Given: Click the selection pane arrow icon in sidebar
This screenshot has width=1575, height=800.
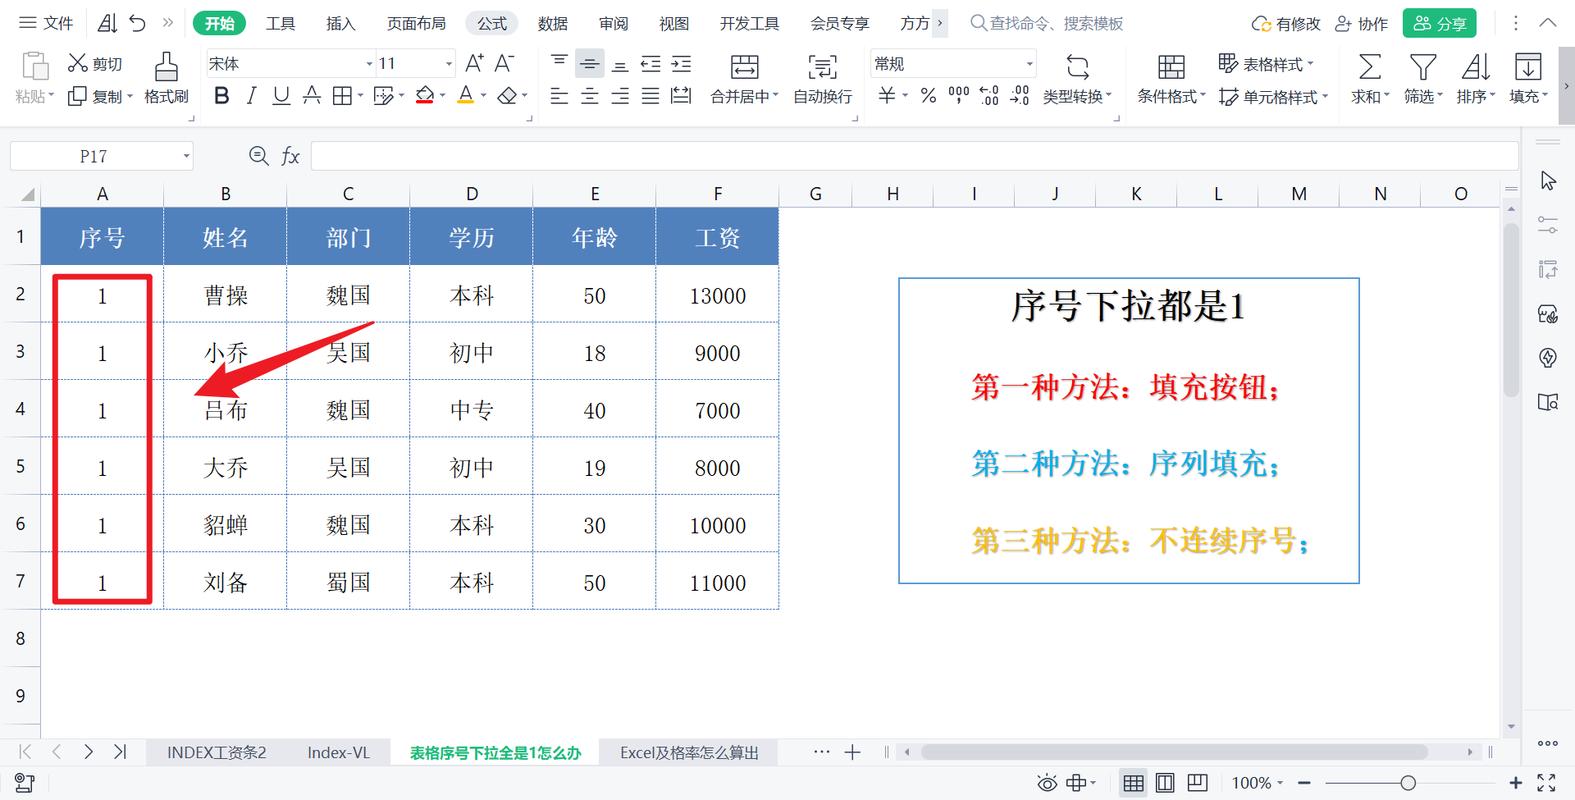Looking at the screenshot, I should pos(1548,180).
